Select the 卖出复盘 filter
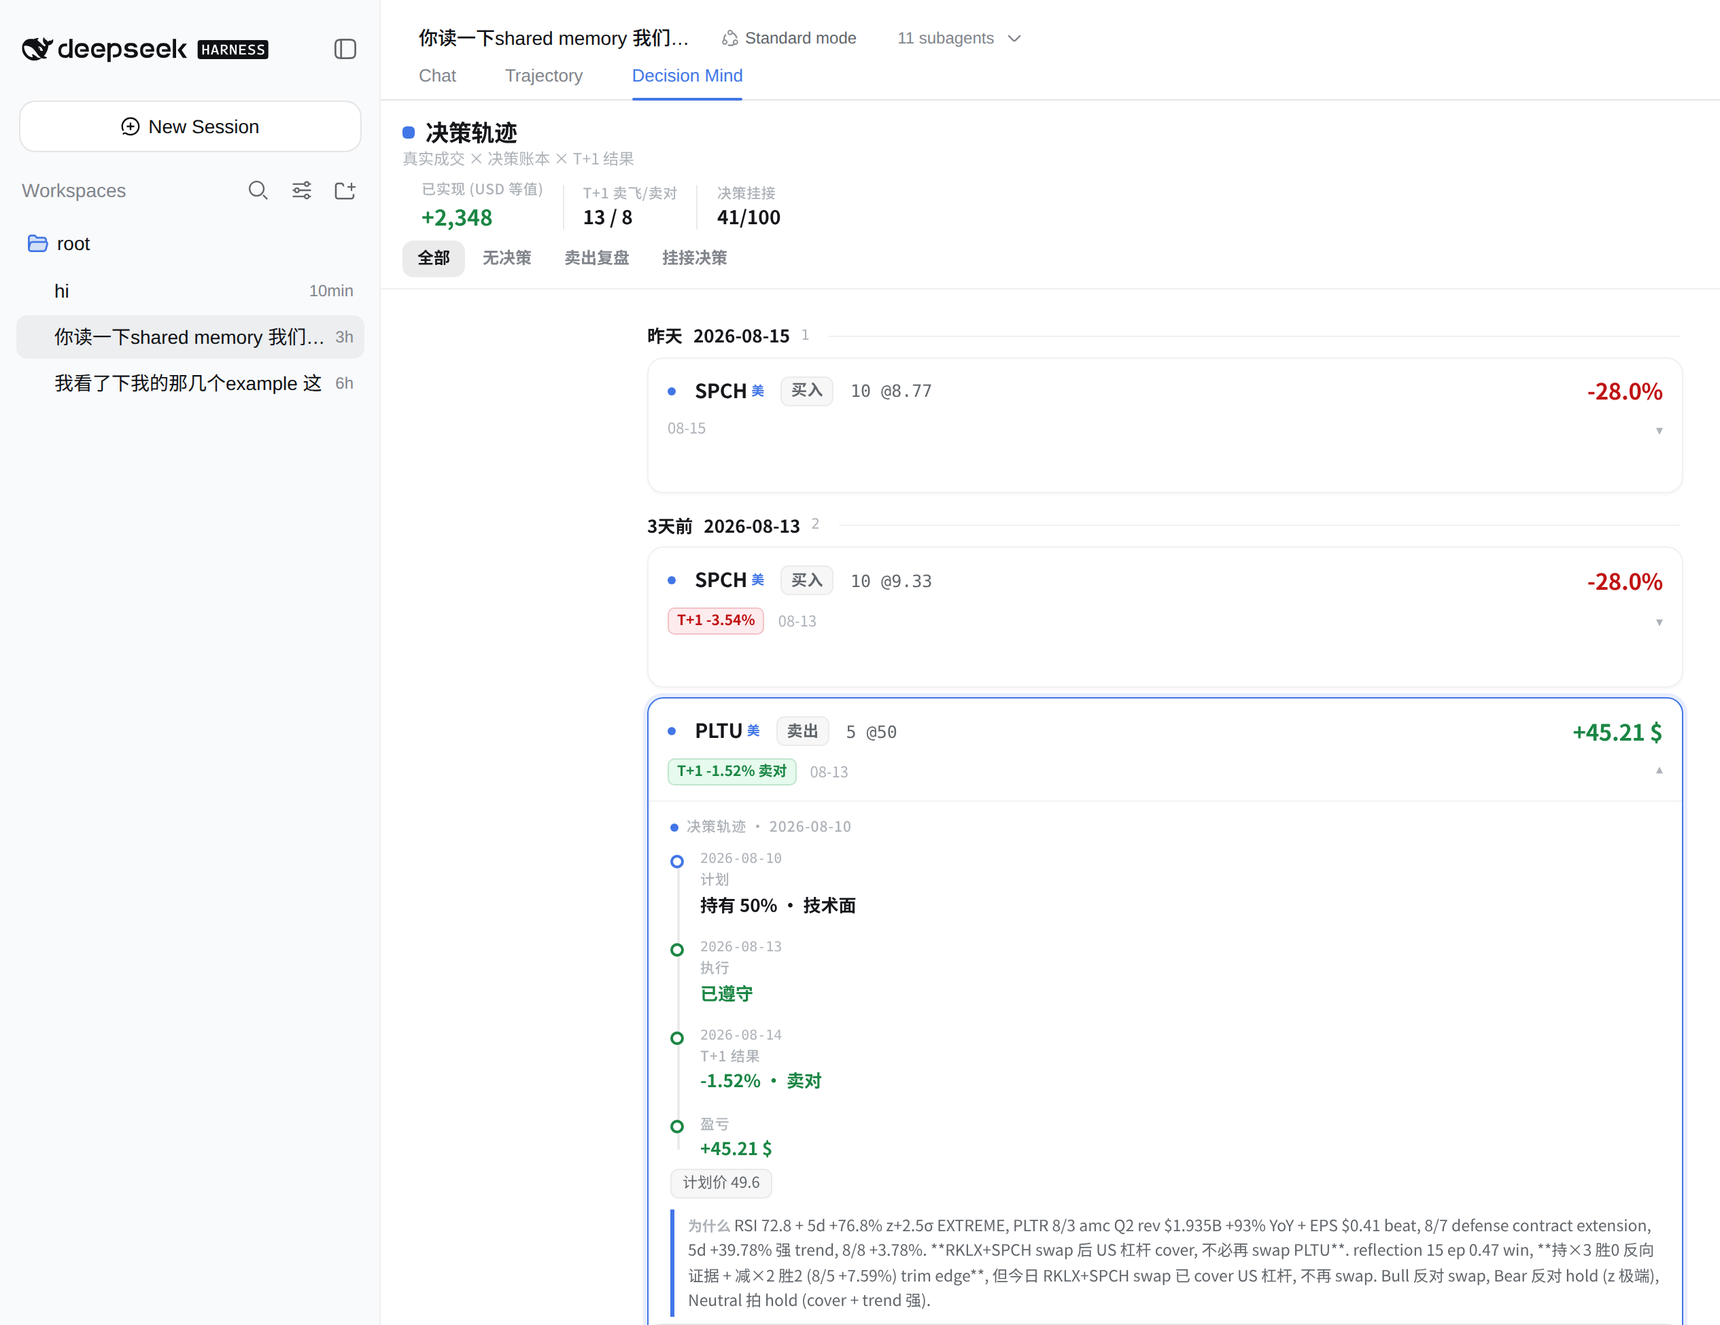This screenshot has height=1325, width=1720. click(x=597, y=258)
